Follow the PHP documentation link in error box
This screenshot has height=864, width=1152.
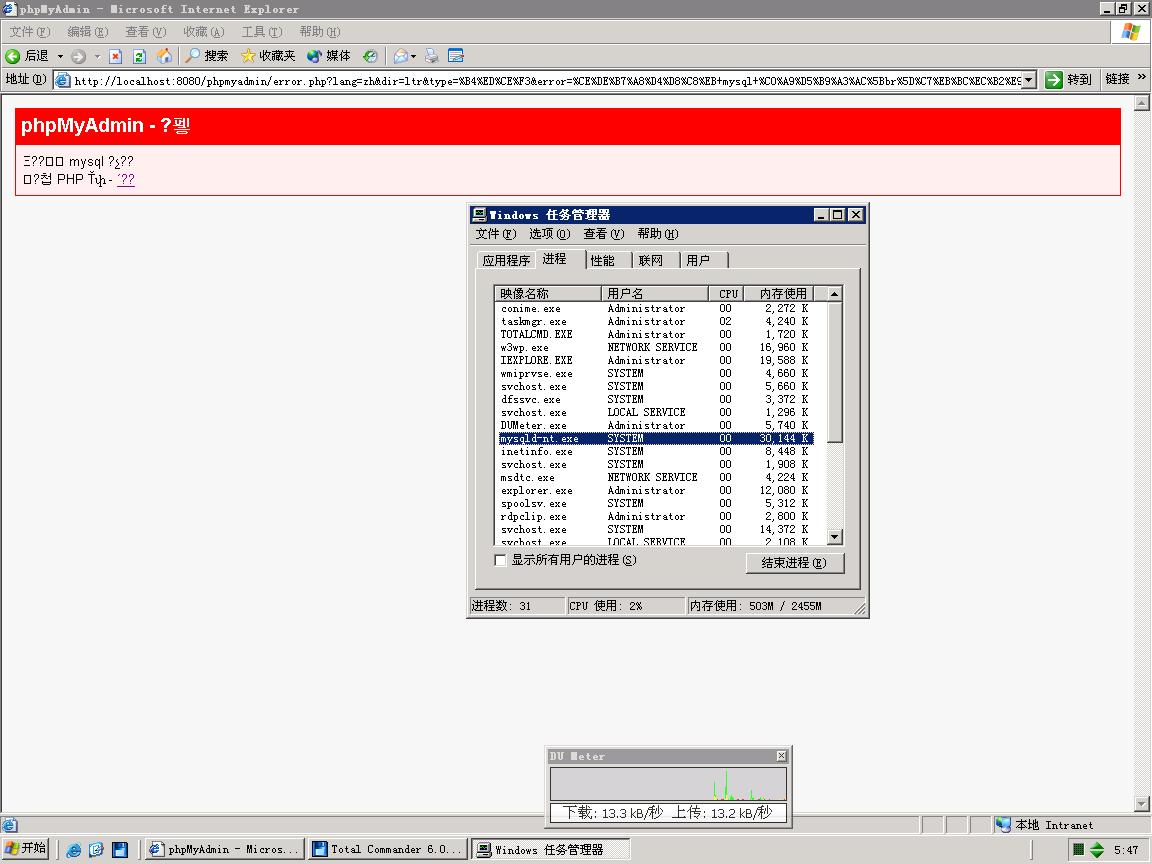(x=126, y=179)
